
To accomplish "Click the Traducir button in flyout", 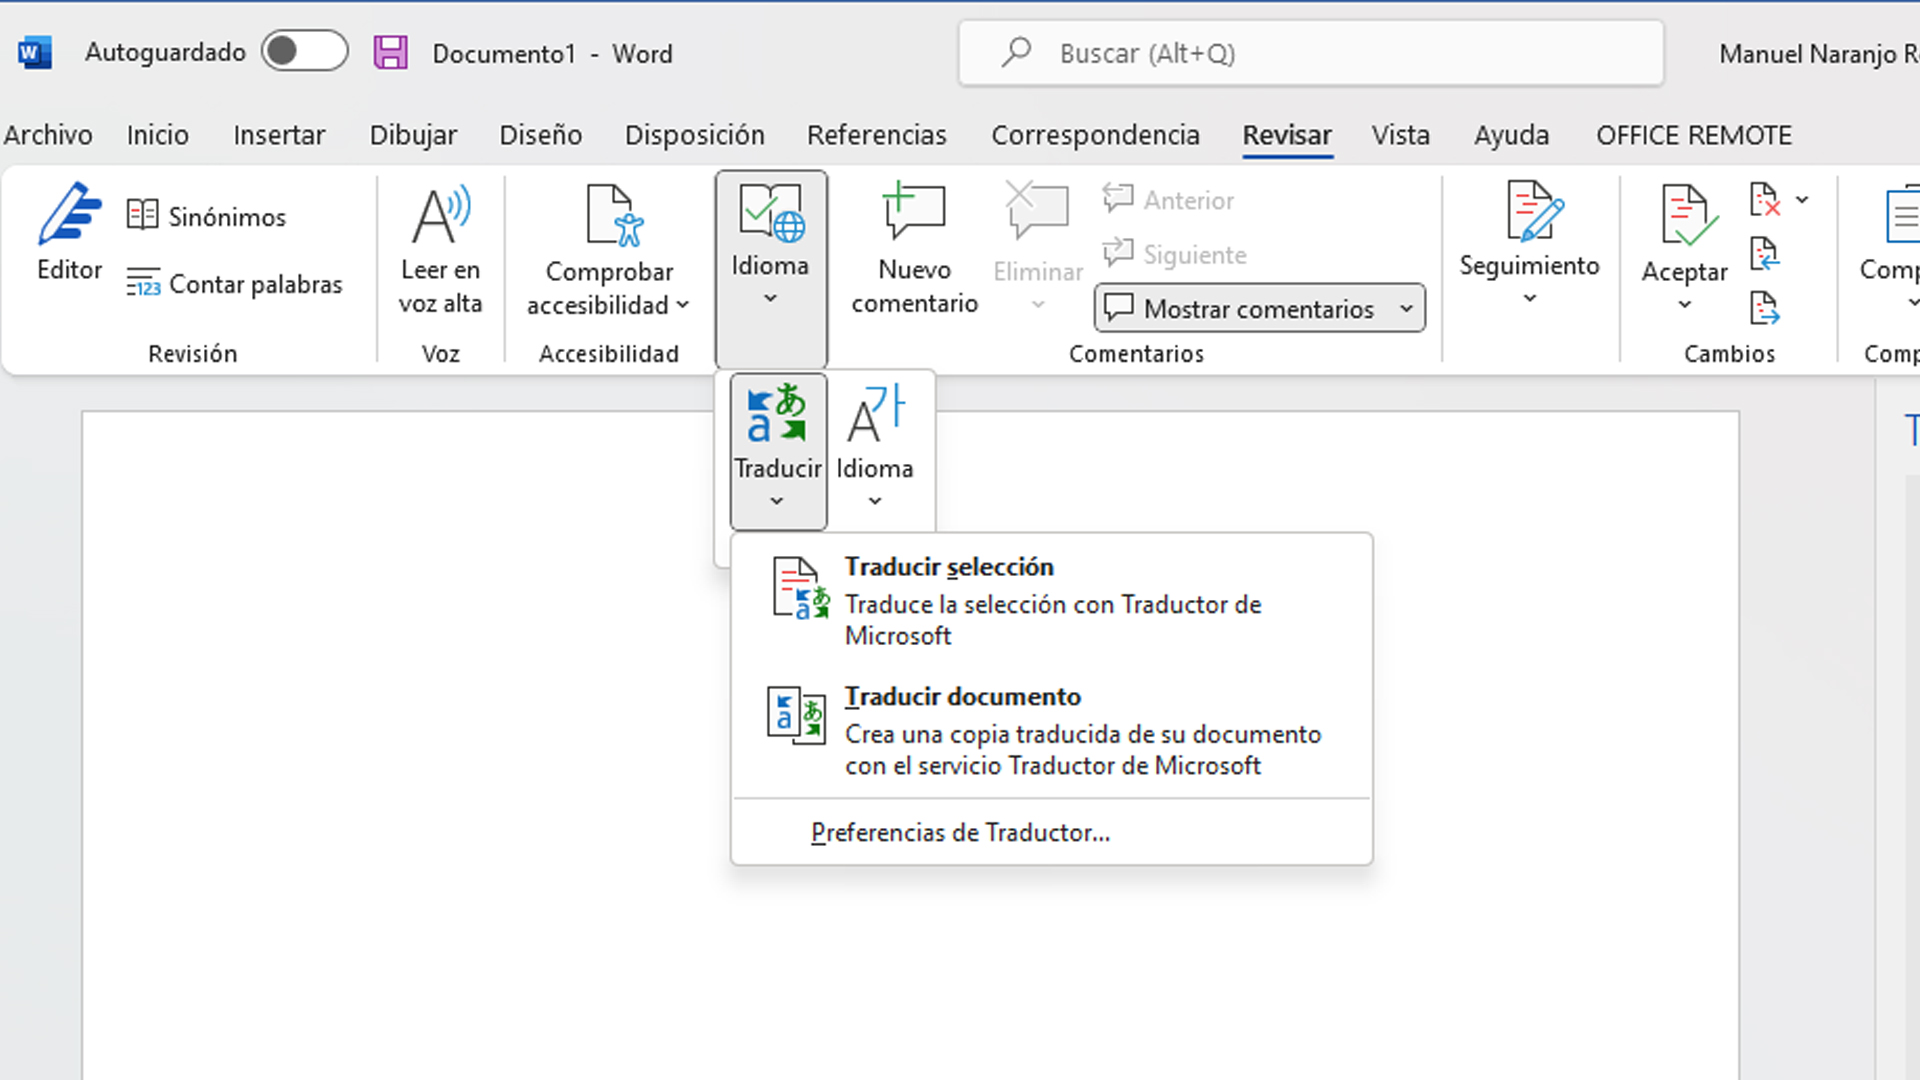I will pyautogui.click(x=778, y=451).
